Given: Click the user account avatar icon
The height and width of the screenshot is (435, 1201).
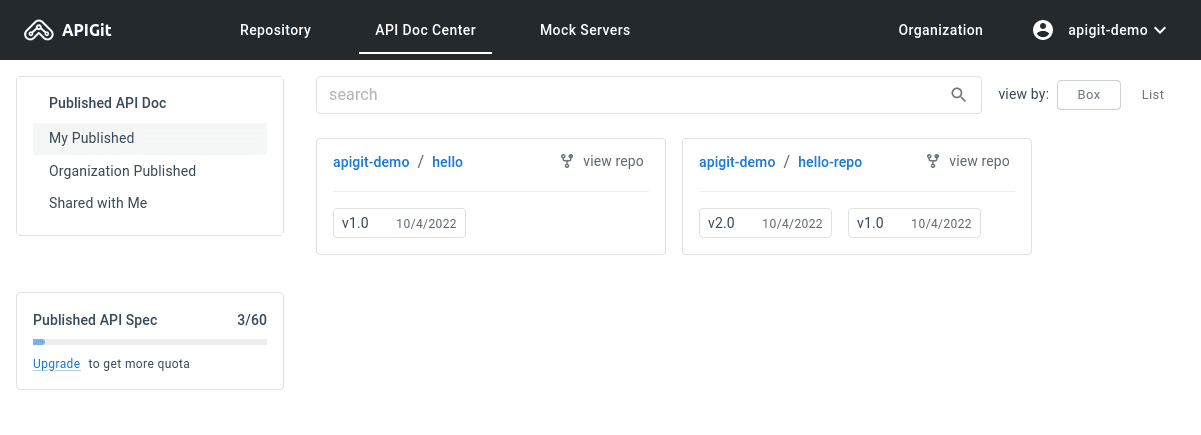Looking at the screenshot, I should click(1043, 30).
